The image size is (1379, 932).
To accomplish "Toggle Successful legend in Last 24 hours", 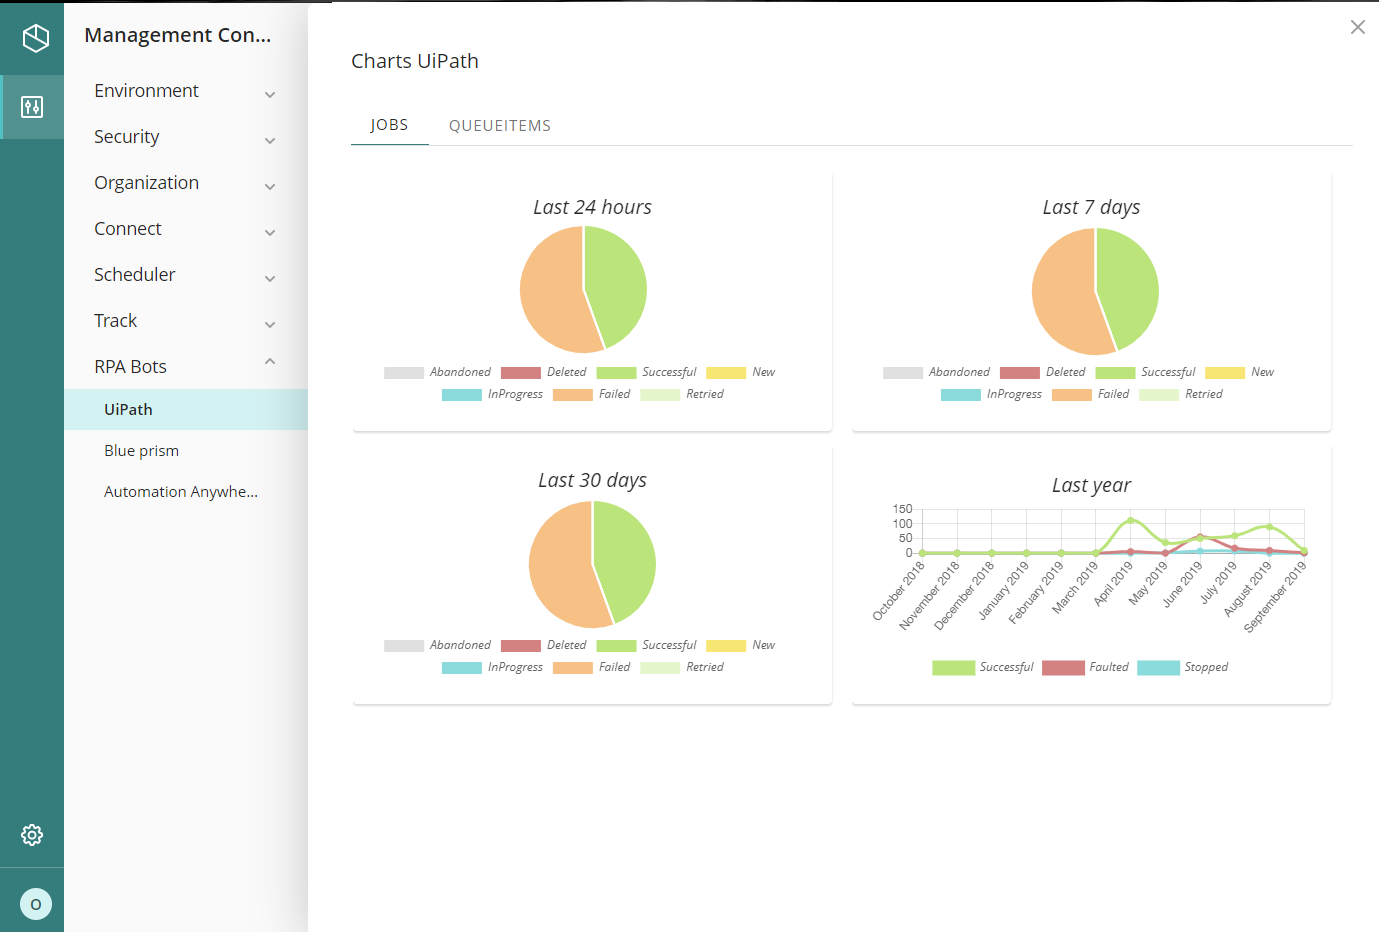I will coord(646,372).
